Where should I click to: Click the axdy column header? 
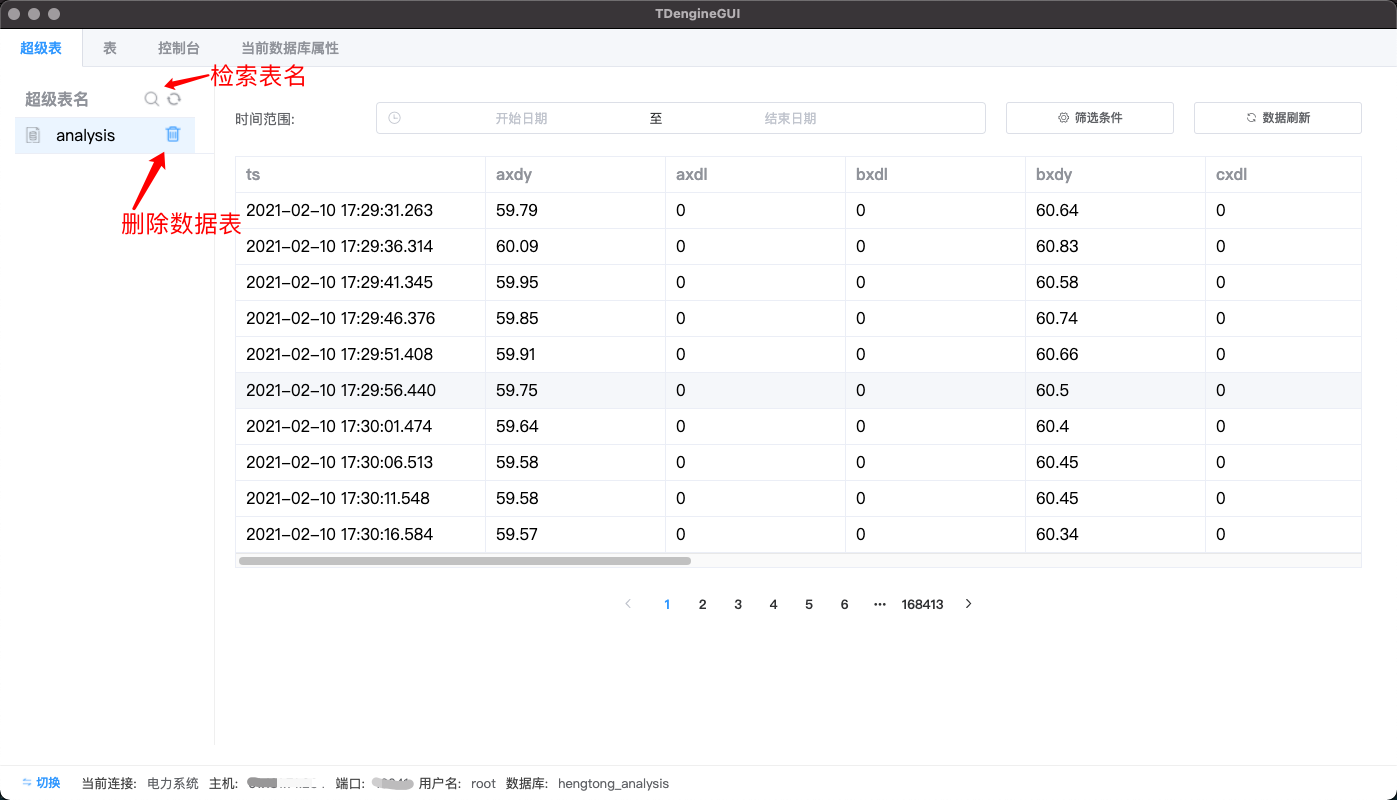click(575, 174)
